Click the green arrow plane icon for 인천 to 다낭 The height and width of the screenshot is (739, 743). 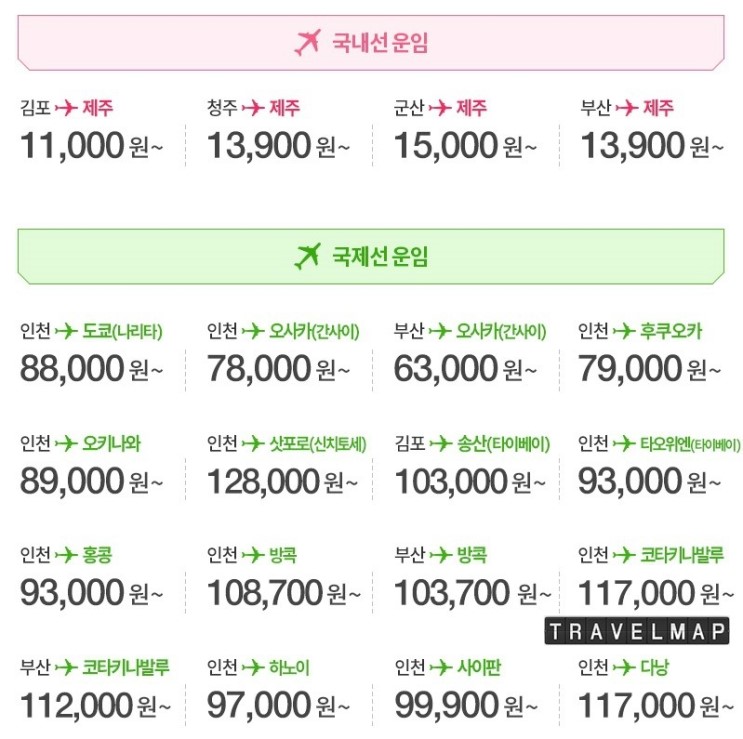click(x=624, y=667)
